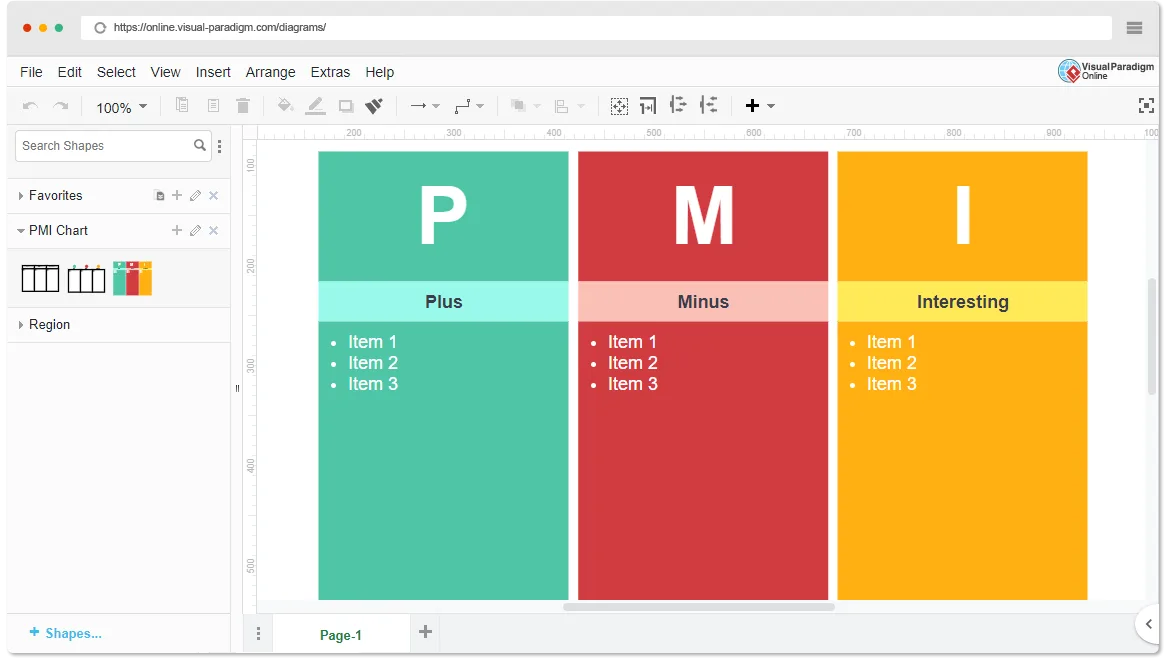
Task: Click the copy icon in the toolbar
Action: (x=182, y=105)
